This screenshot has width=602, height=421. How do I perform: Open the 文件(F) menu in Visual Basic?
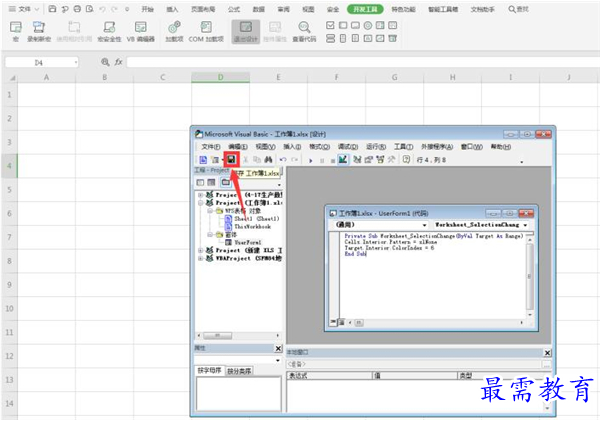pyautogui.click(x=210, y=147)
